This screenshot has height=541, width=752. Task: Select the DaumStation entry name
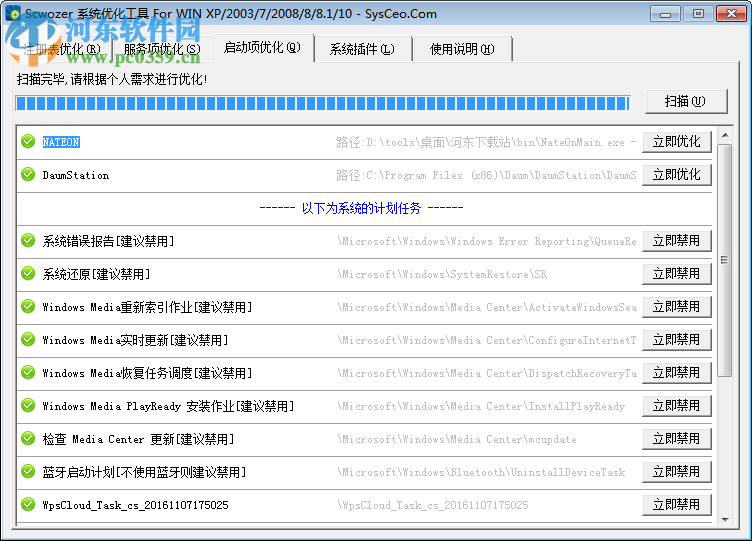click(x=76, y=175)
